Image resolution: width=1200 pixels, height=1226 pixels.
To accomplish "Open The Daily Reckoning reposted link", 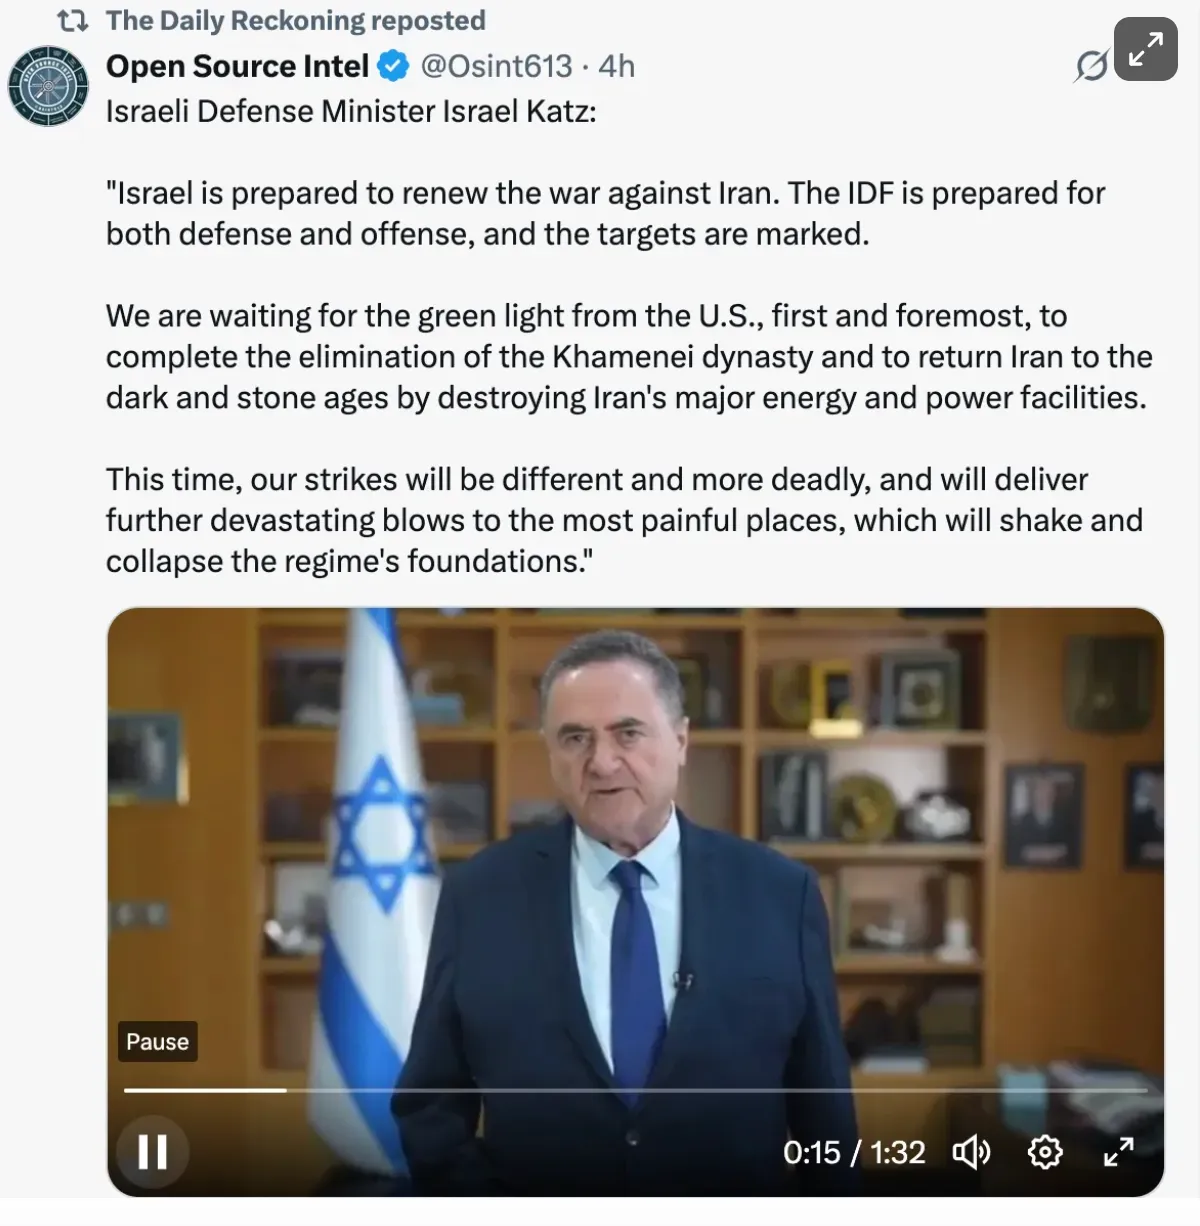I will click(x=295, y=20).
